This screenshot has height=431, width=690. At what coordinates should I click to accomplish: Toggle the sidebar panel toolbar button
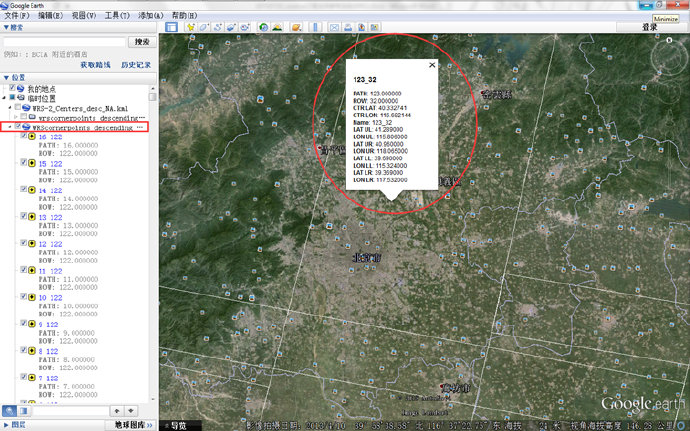coord(171,27)
